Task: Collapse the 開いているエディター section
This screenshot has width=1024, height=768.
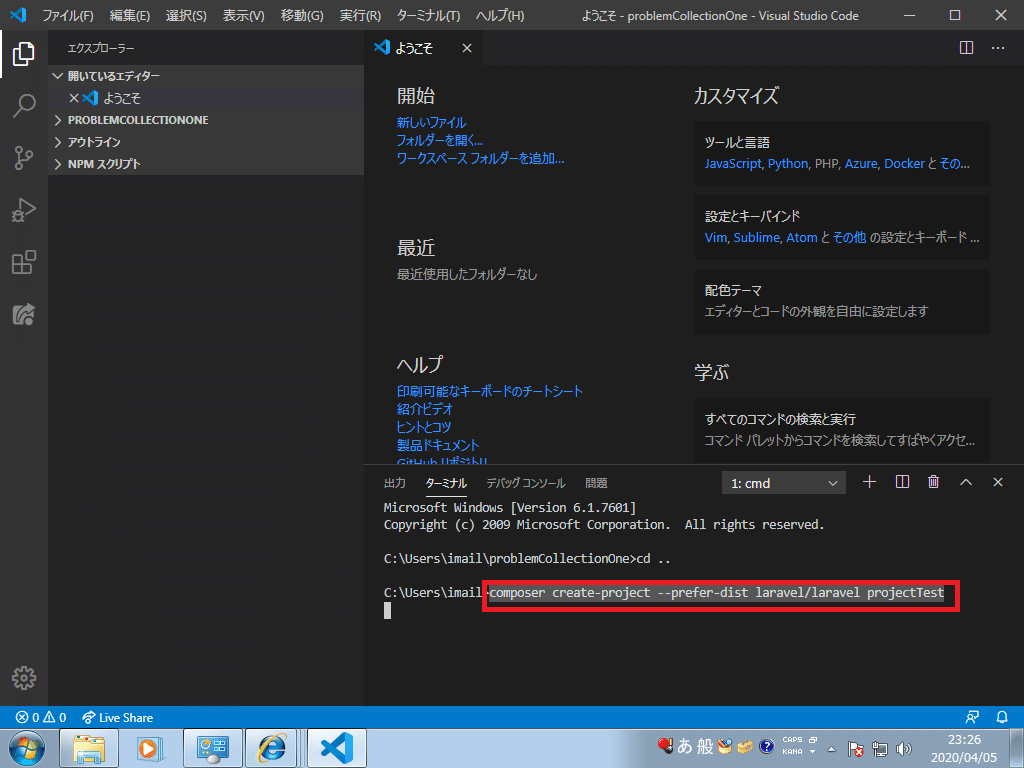Action: pyautogui.click(x=206, y=76)
